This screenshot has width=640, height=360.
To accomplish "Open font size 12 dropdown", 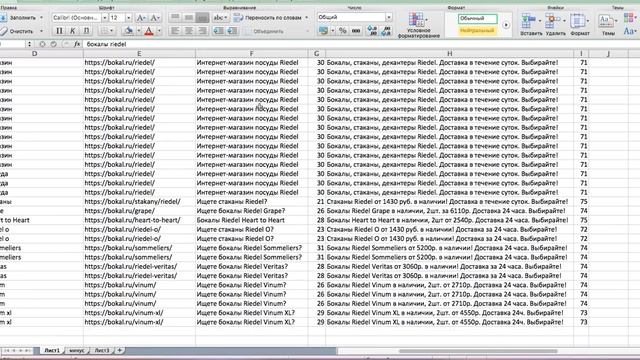I will 129,18.
